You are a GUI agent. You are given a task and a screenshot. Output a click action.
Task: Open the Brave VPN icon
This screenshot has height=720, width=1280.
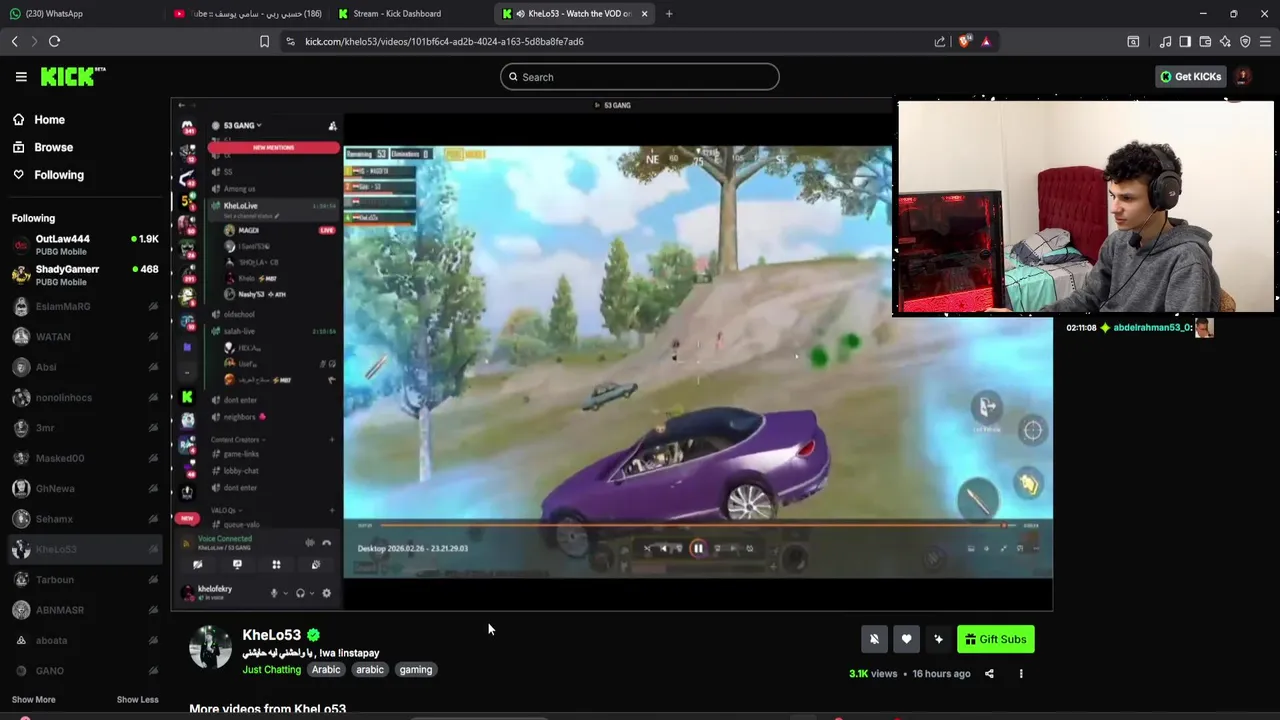(x=1245, y=41)
